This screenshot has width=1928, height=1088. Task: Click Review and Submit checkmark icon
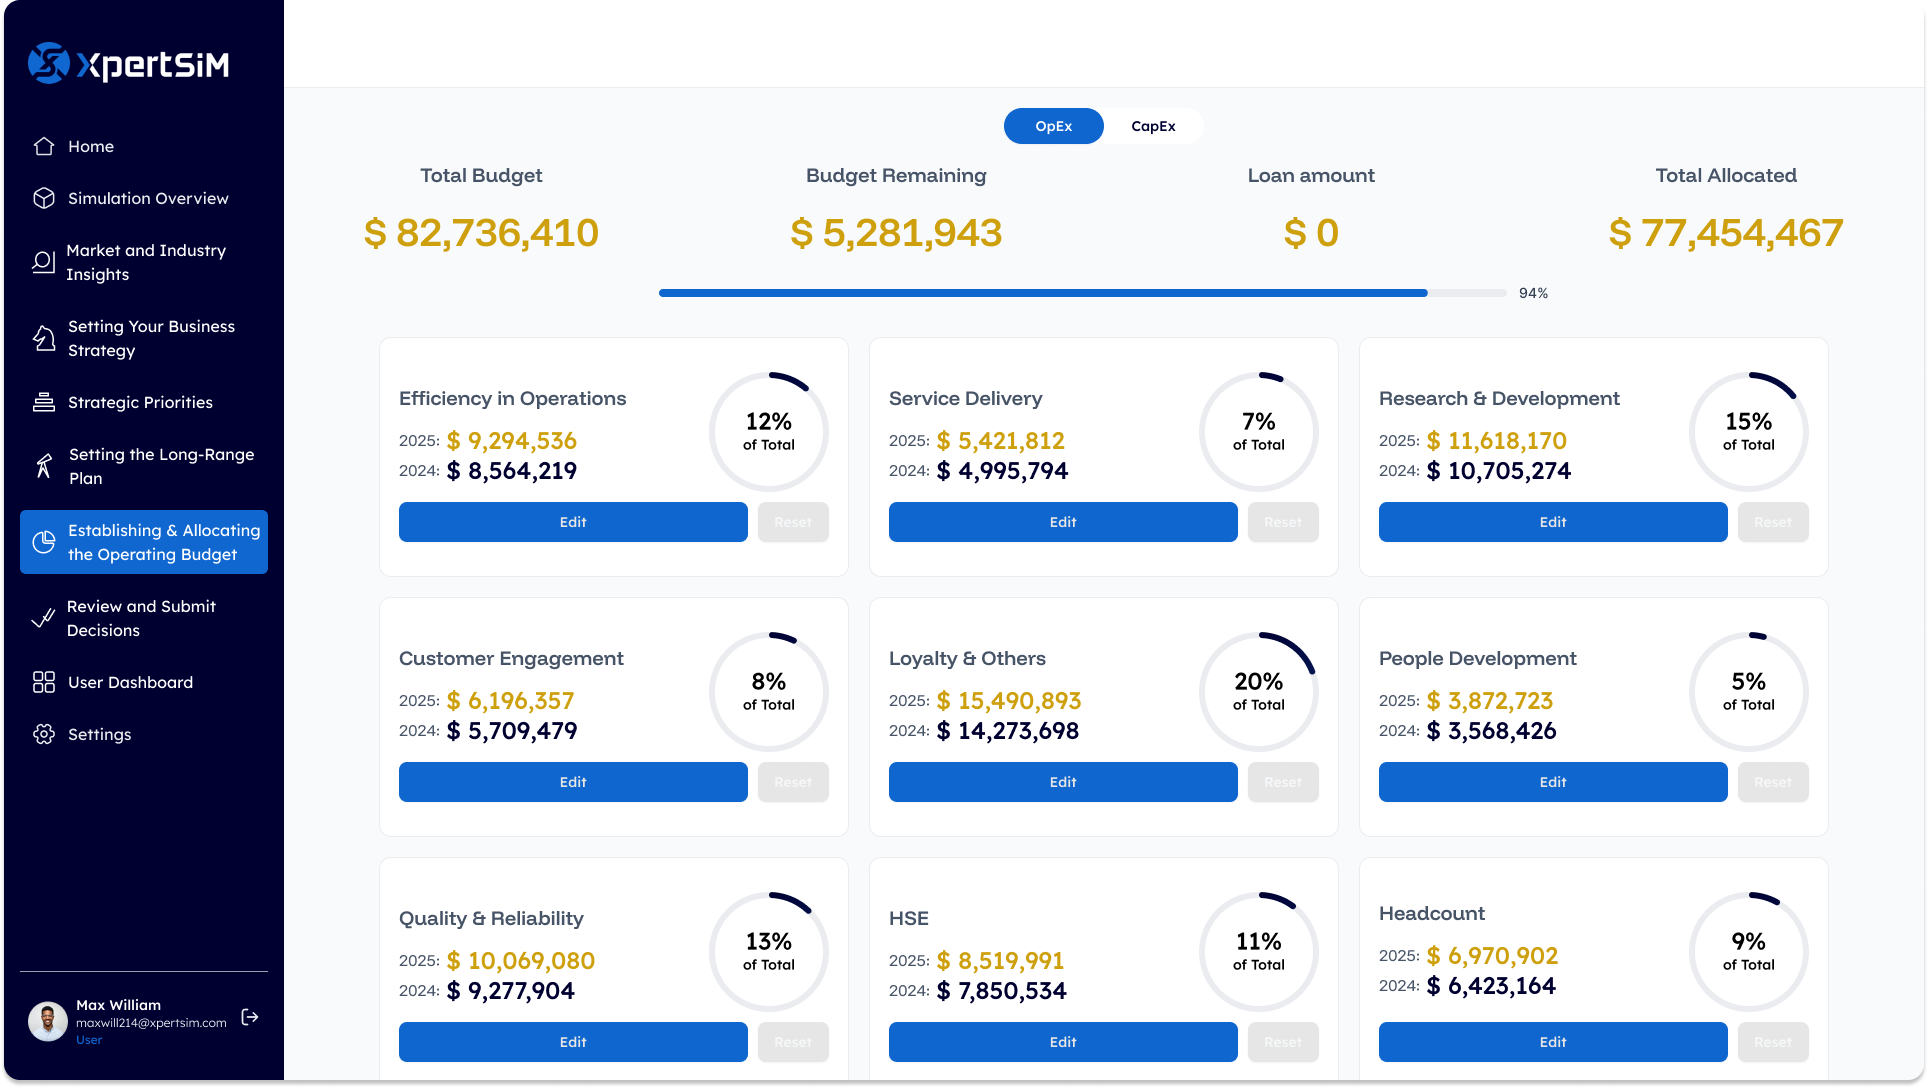pos(43,618)
